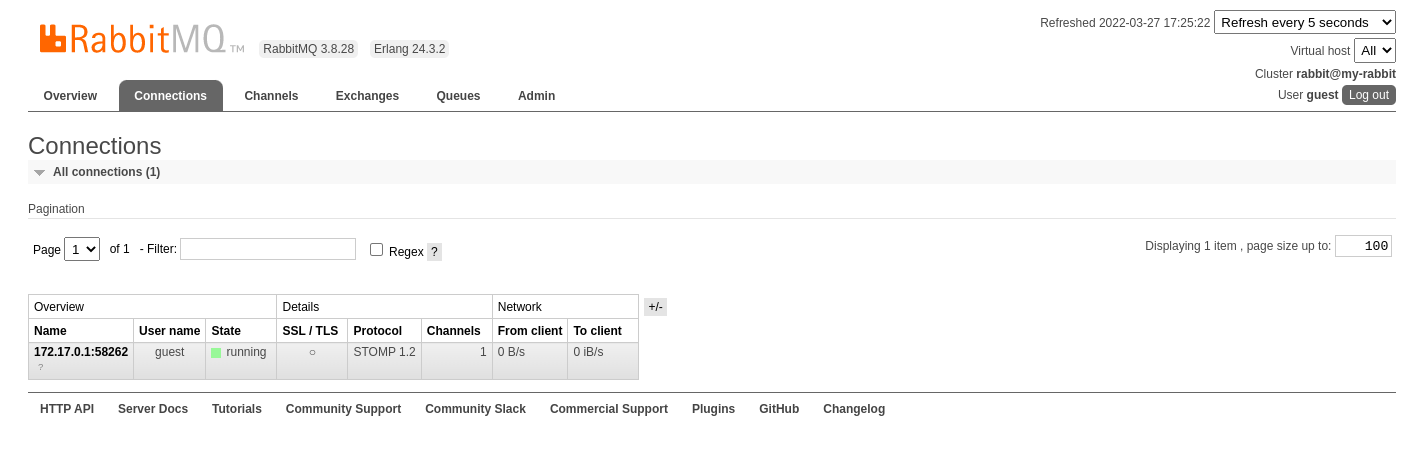Viewport: 1418px width, 455px height.
Task: Click the Log out button
Action: click(x=1369, y=95)
